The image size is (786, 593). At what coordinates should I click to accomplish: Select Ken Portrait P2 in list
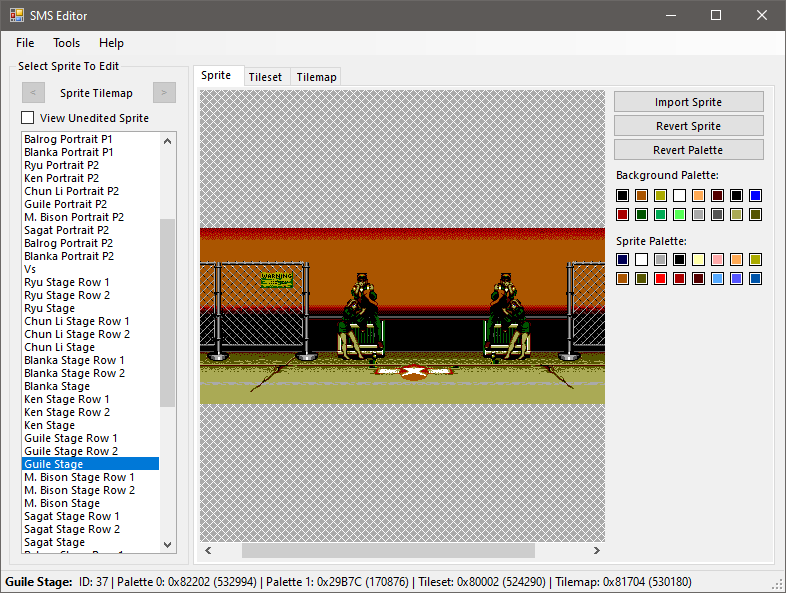pos(91,178)
